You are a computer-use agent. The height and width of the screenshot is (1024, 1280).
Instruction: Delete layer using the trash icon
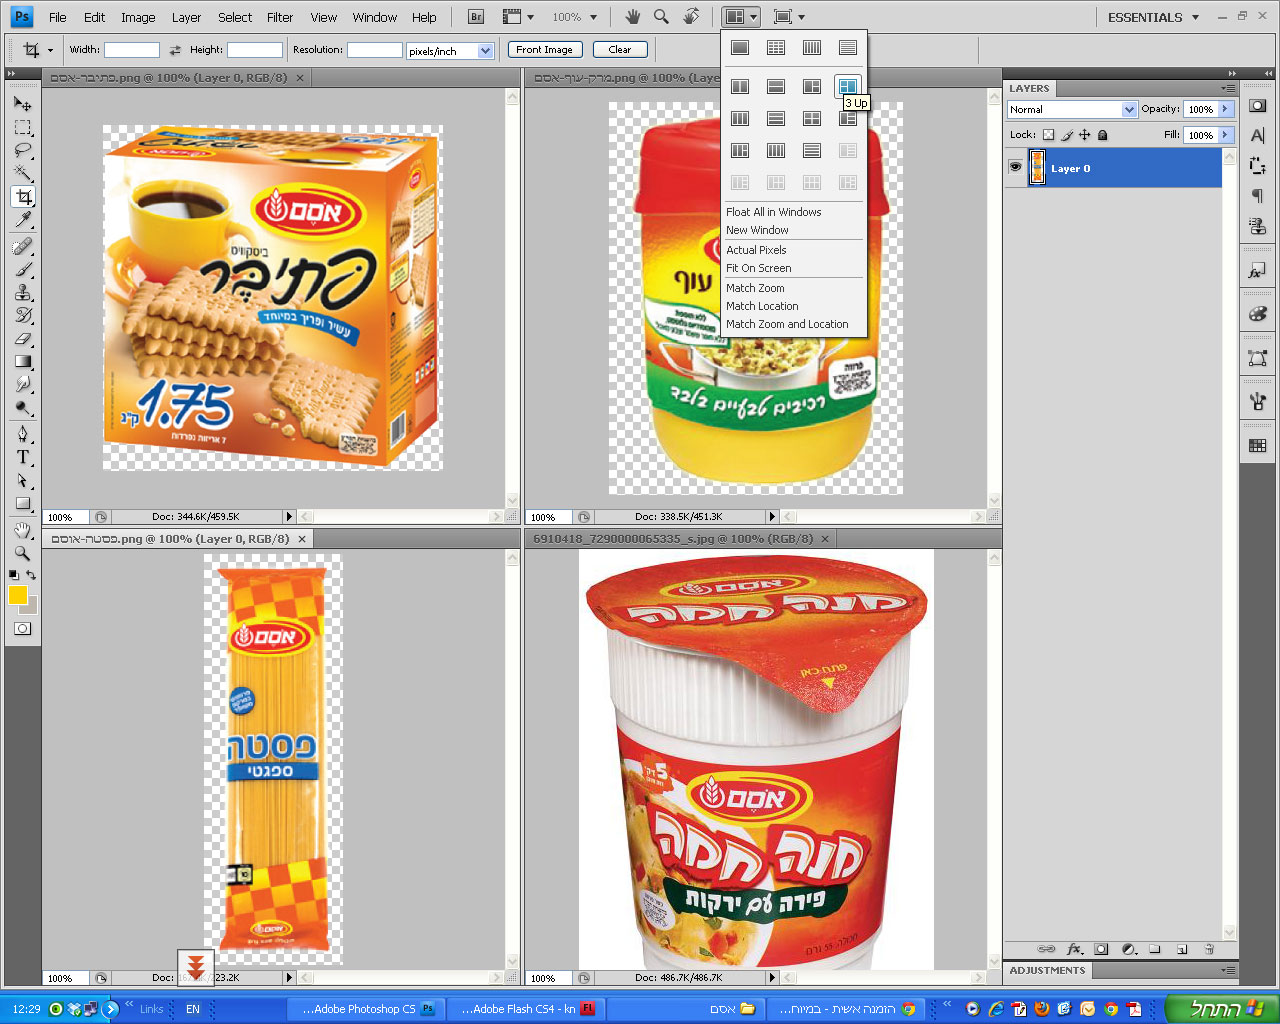(1209, 949)
